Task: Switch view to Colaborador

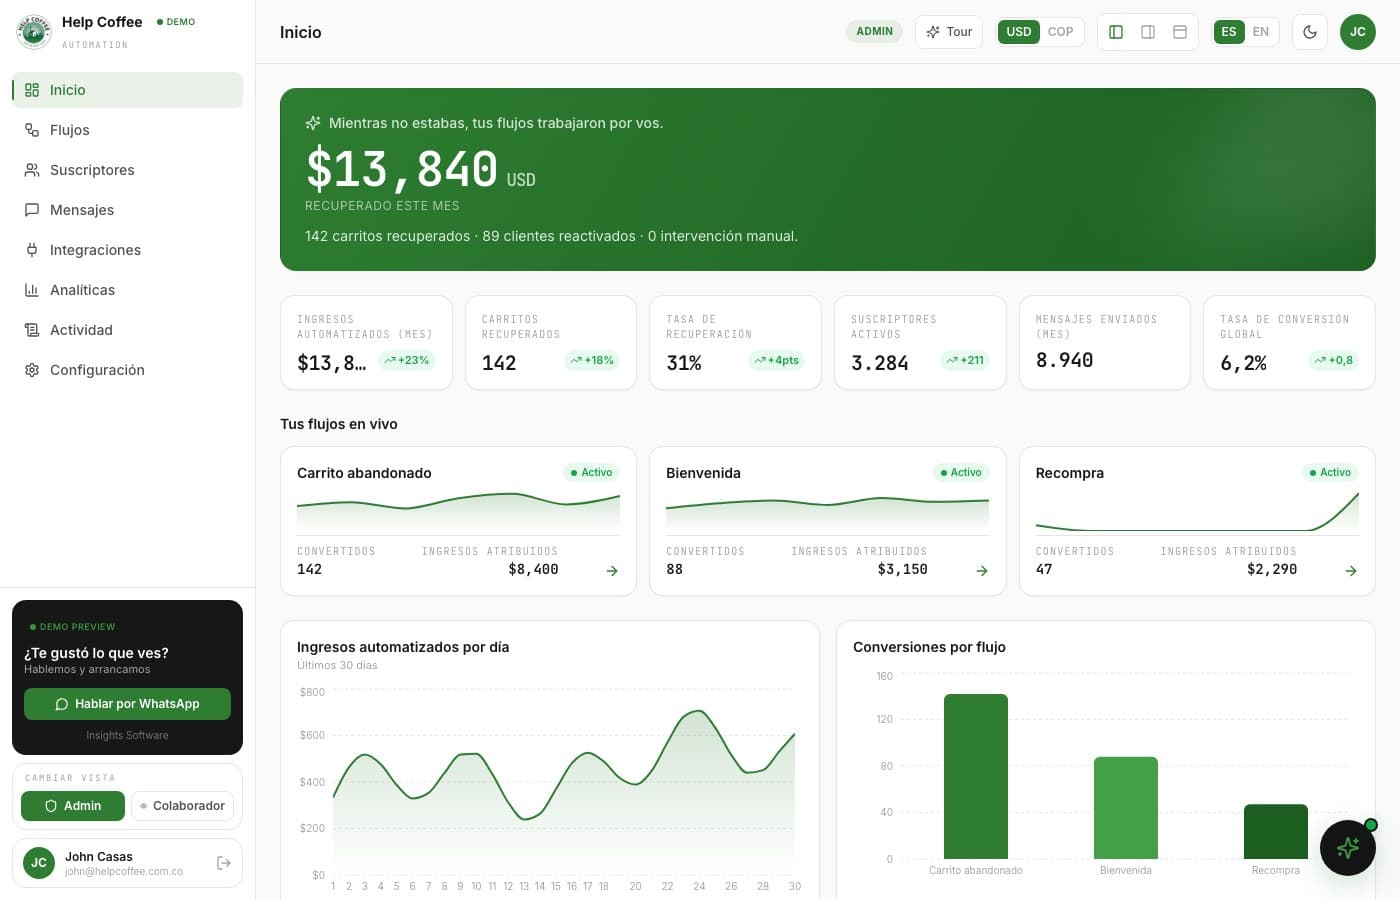Action: [x=182, y=806]
